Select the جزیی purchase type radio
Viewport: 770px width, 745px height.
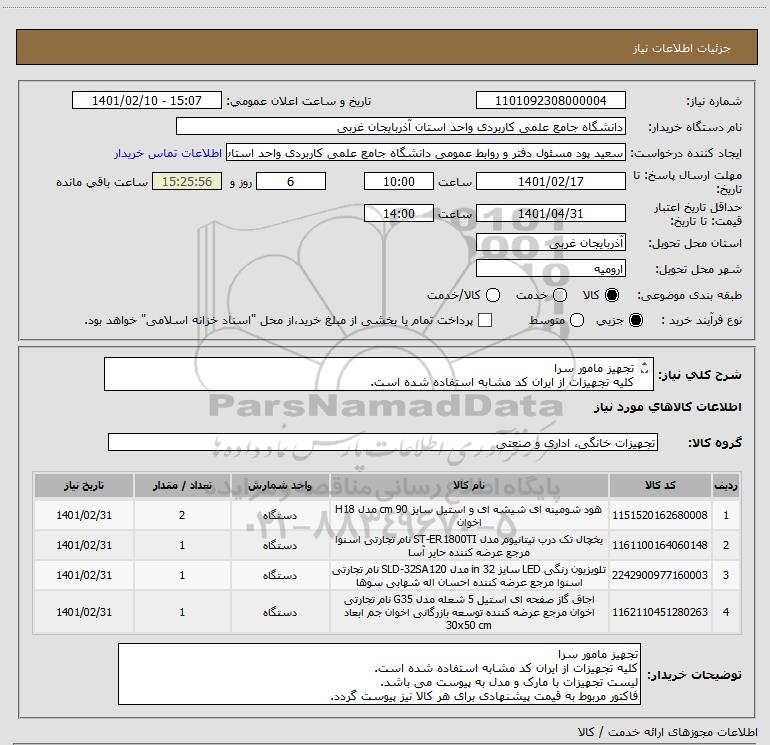(x=635, y=320)
